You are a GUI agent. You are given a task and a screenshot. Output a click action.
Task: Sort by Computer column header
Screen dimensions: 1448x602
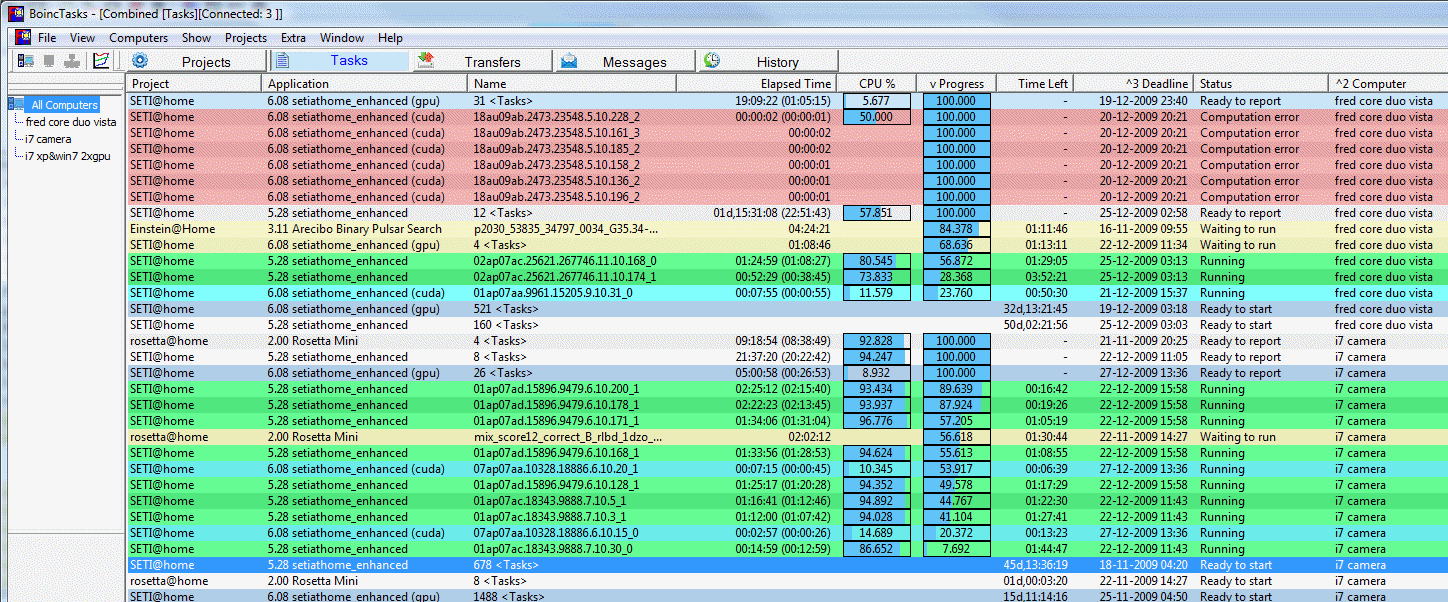point(1388,84)
